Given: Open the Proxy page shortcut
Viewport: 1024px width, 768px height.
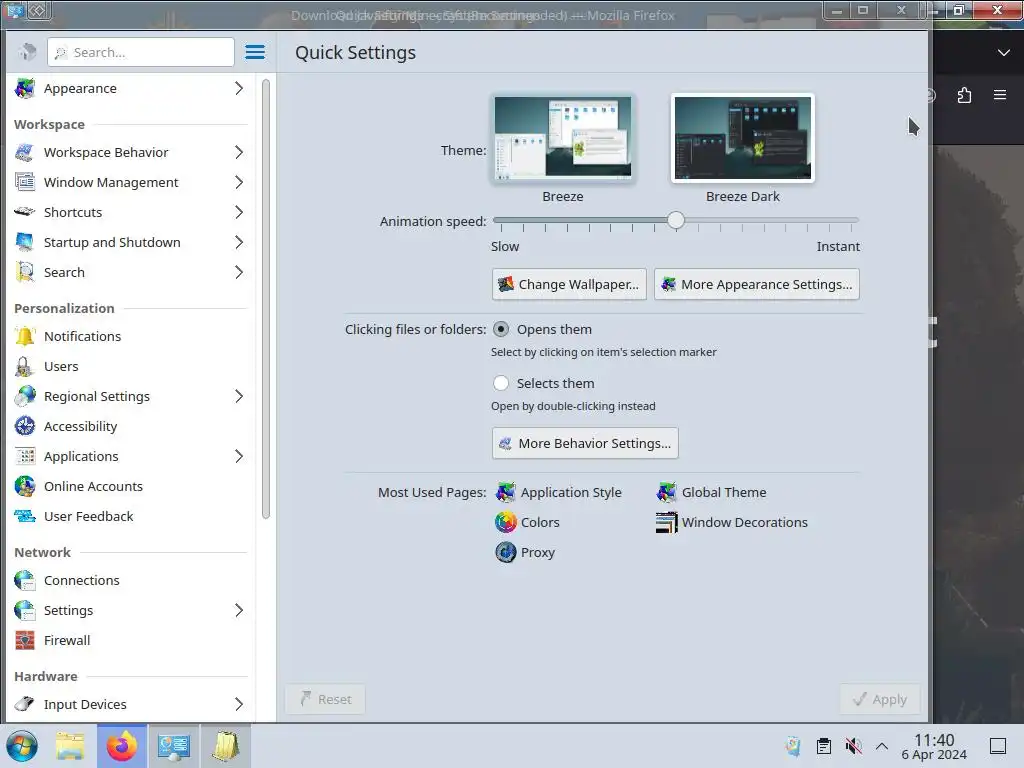Looking at the screenshot, I should point(525,552).
